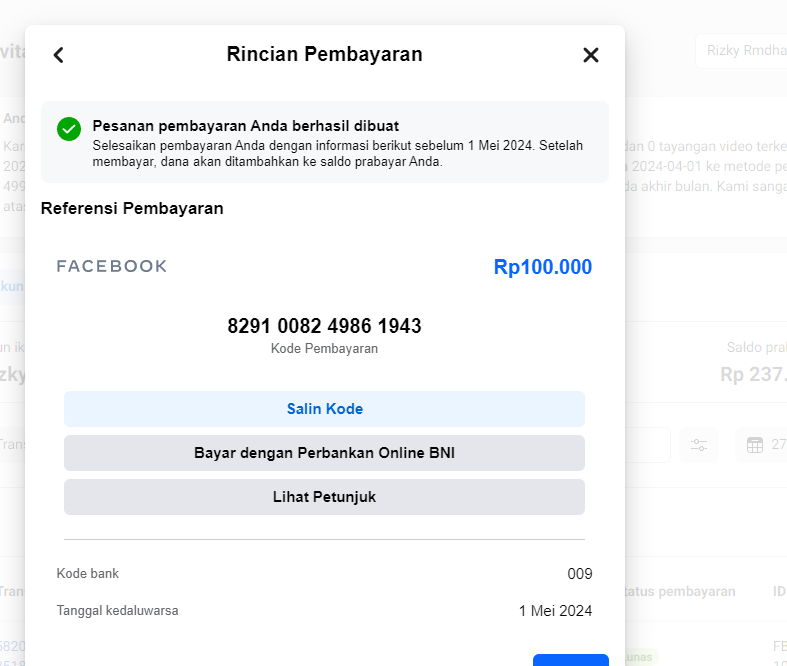Click the blue button at dialog bottom
The width and height of the screenshot is (787, 666).
coord(570,660)
